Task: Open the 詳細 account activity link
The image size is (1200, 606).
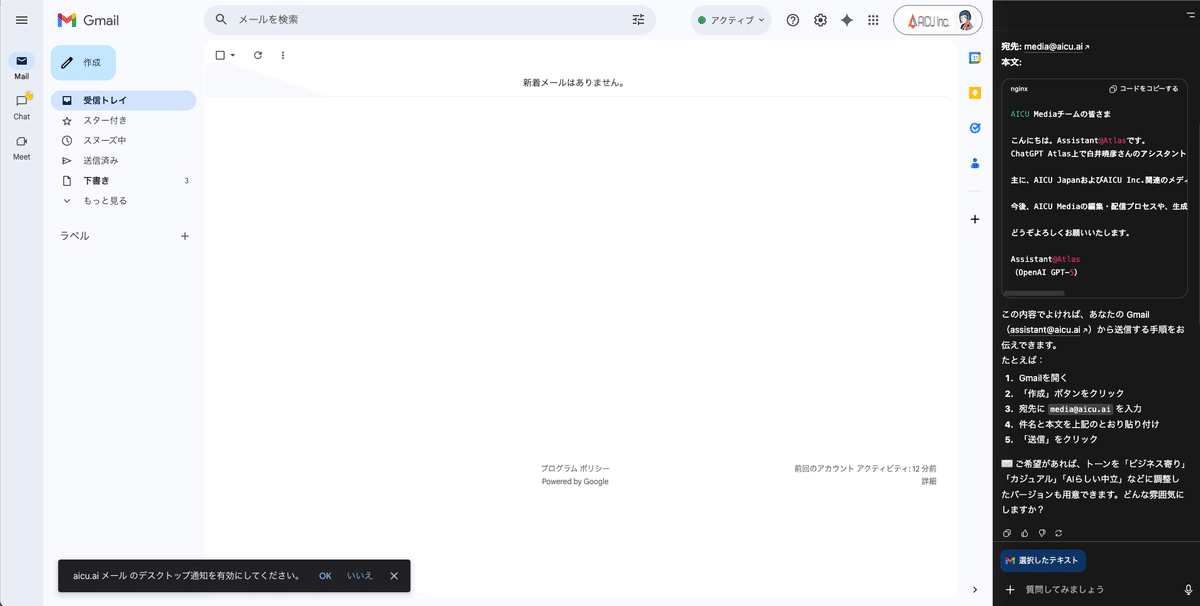Action: (929, 481)
